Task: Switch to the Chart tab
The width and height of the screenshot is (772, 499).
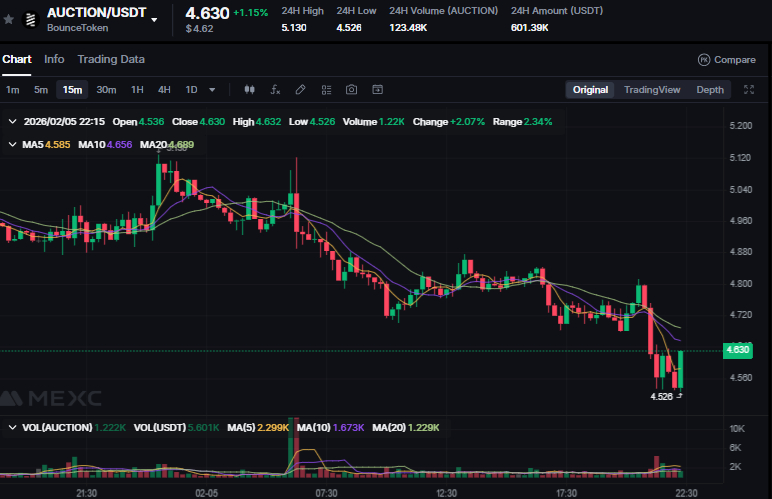Action: click(x=17, y=60)
